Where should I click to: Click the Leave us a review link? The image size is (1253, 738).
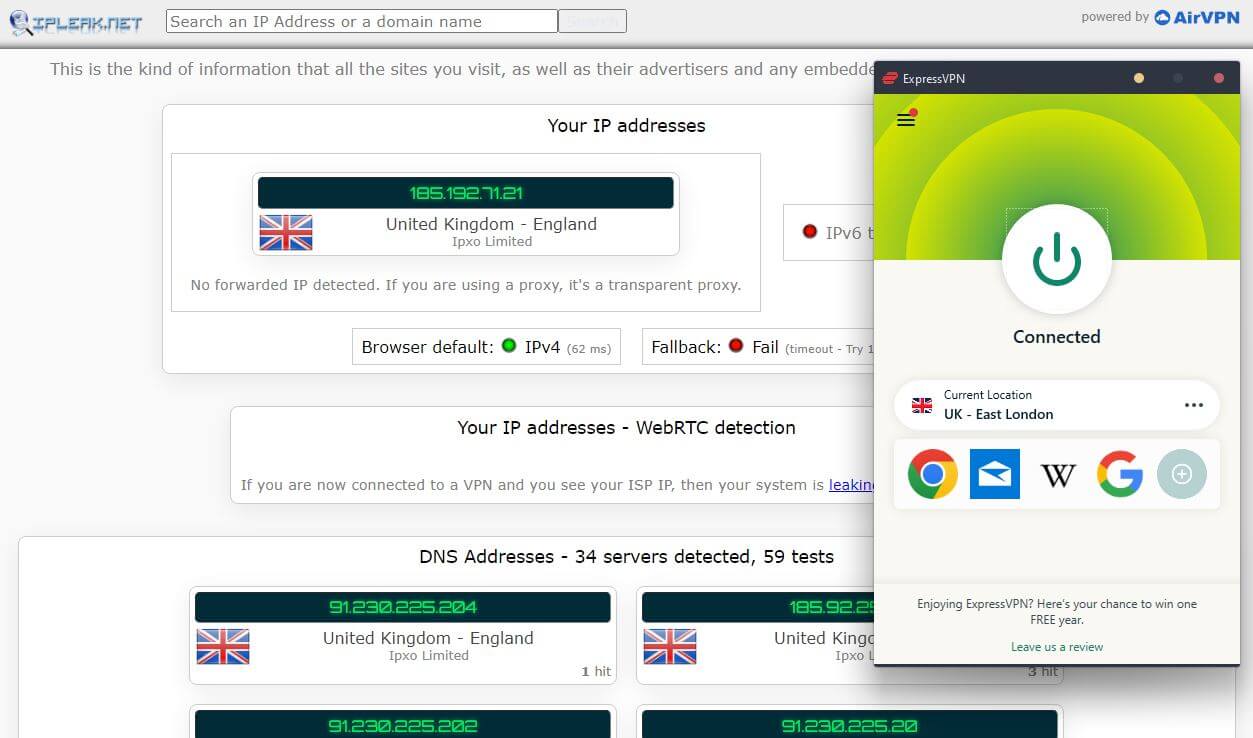click(1057, 647)
